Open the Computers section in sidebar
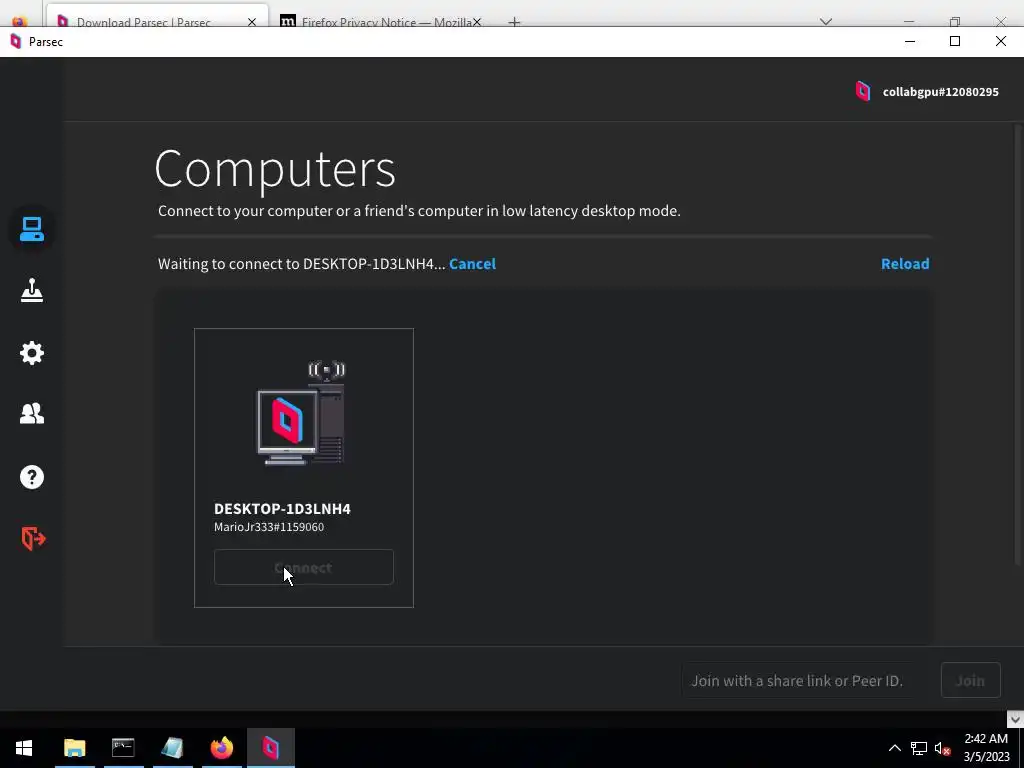This screenshot has height=768, width=1024. 31,229
